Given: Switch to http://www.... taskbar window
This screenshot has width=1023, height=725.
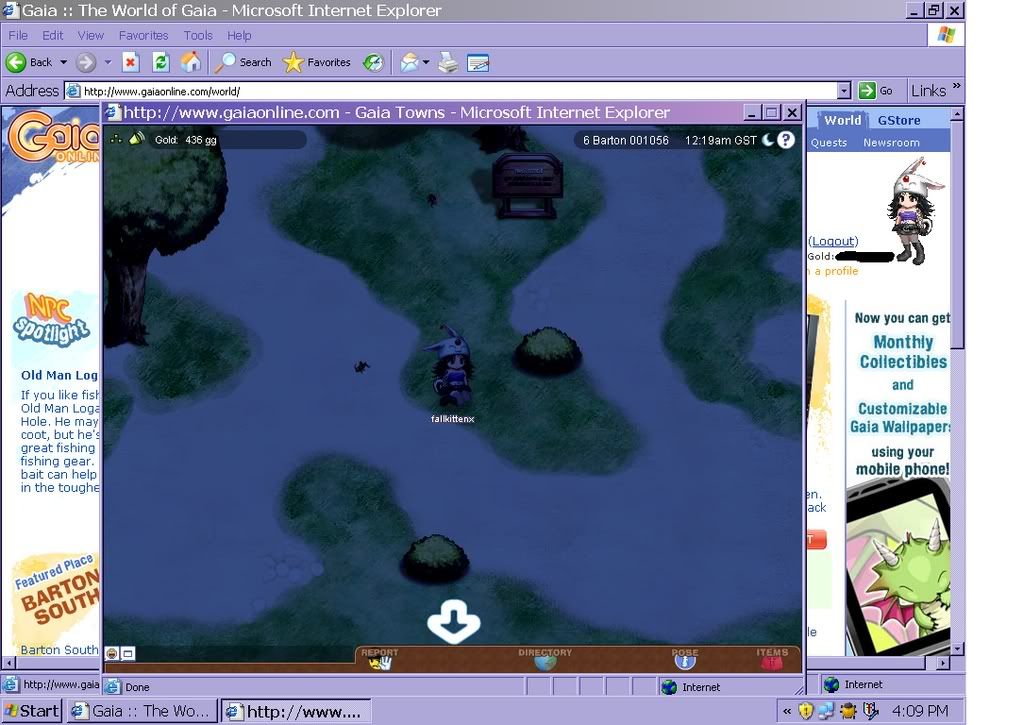Looking at the screenshot, I should 296,711.
